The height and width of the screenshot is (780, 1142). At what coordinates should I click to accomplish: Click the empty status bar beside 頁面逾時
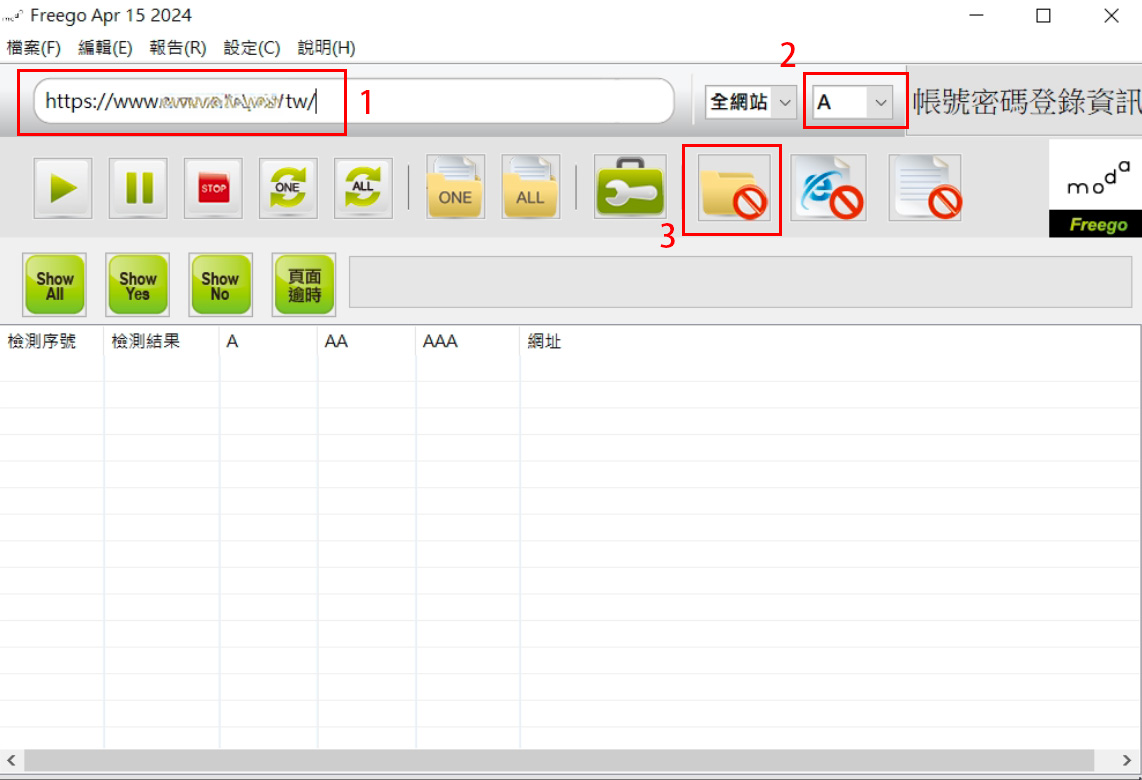pos(740,282)
